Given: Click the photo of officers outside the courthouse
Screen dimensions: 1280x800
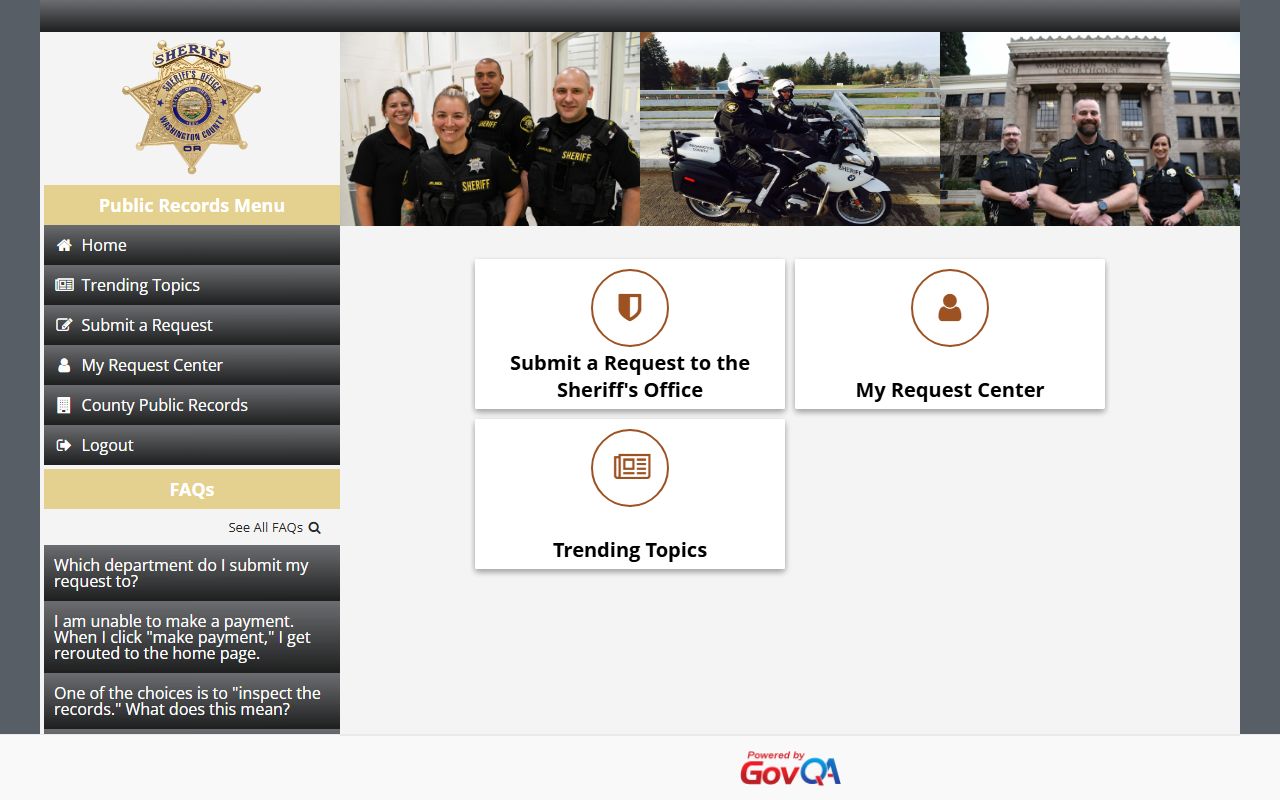Looking at the screenshot, I should coord(1090,129).
